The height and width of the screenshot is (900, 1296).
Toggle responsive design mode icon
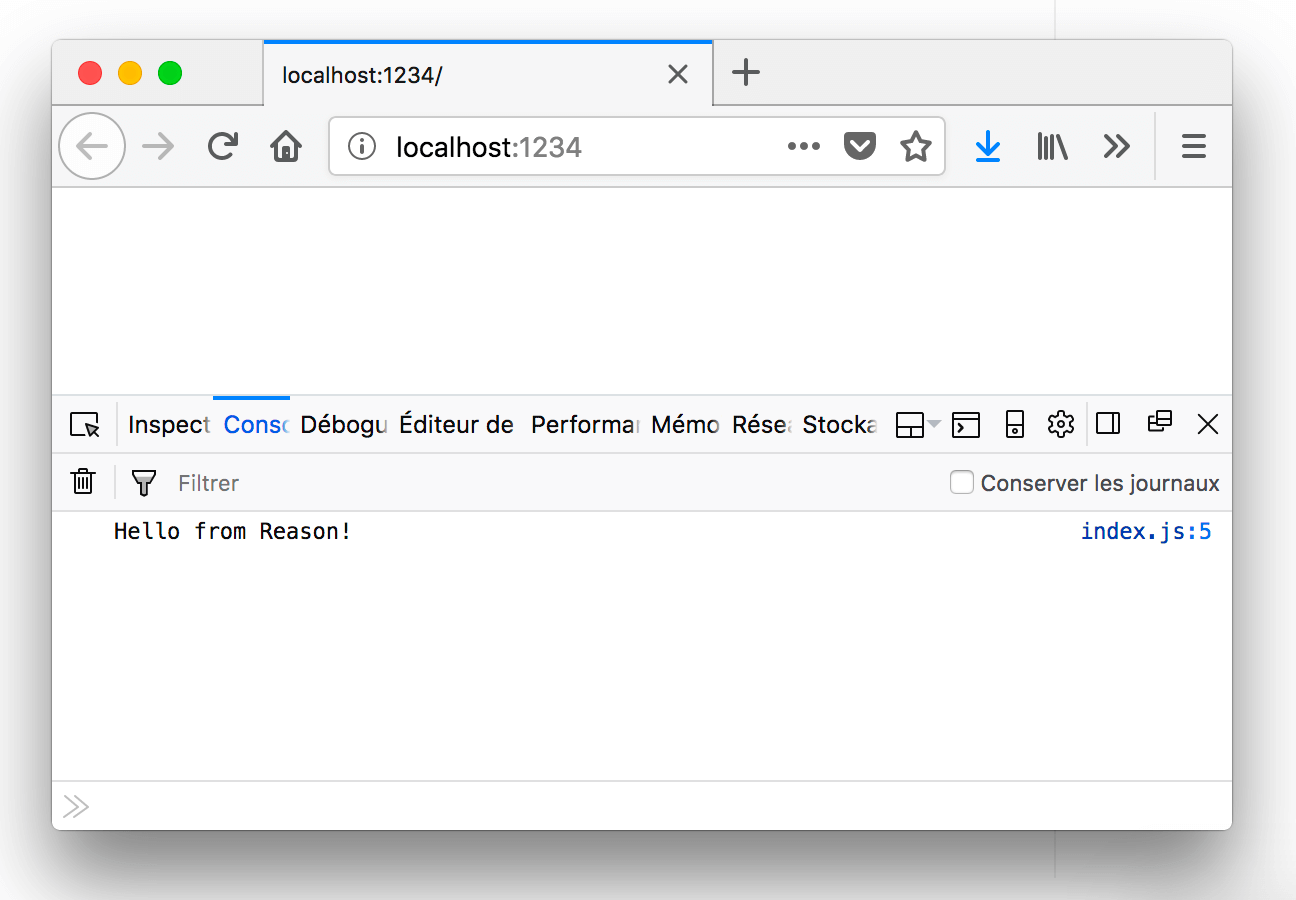click(x=1014, y=424)
